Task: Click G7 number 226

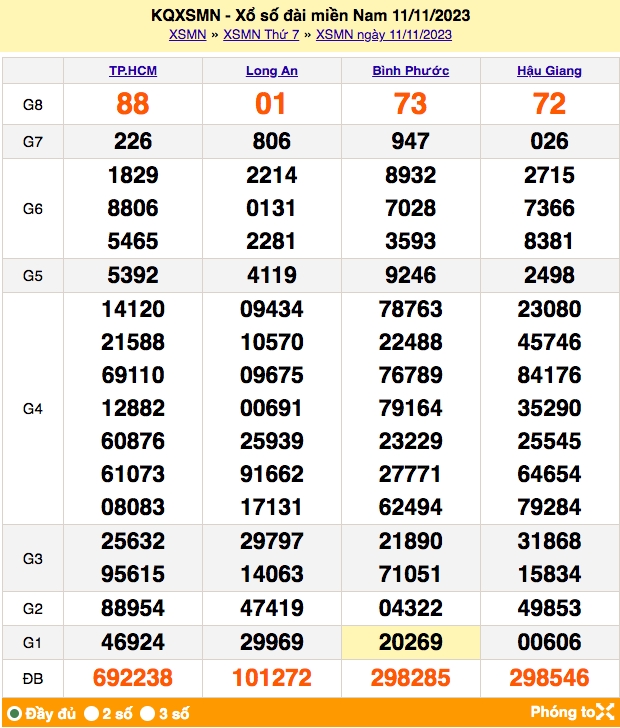Action: point(133,141)
